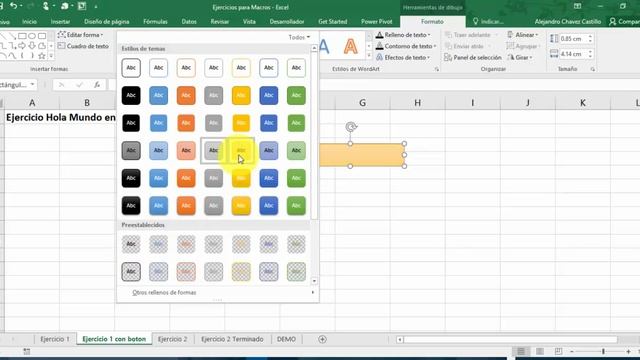Click the Undo arrow in quick access toolbar
The image size is (640, 360).
(x=13, y=6)
